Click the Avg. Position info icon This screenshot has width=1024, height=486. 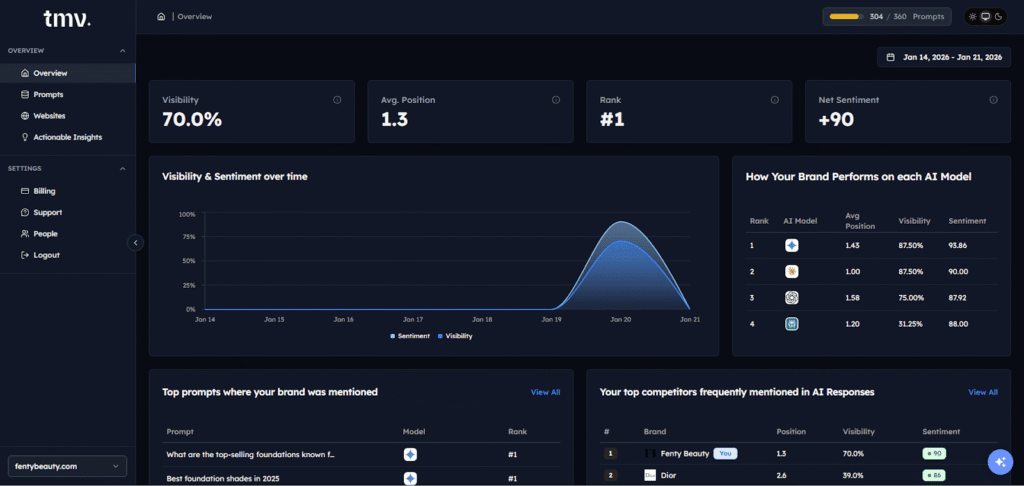556,100
